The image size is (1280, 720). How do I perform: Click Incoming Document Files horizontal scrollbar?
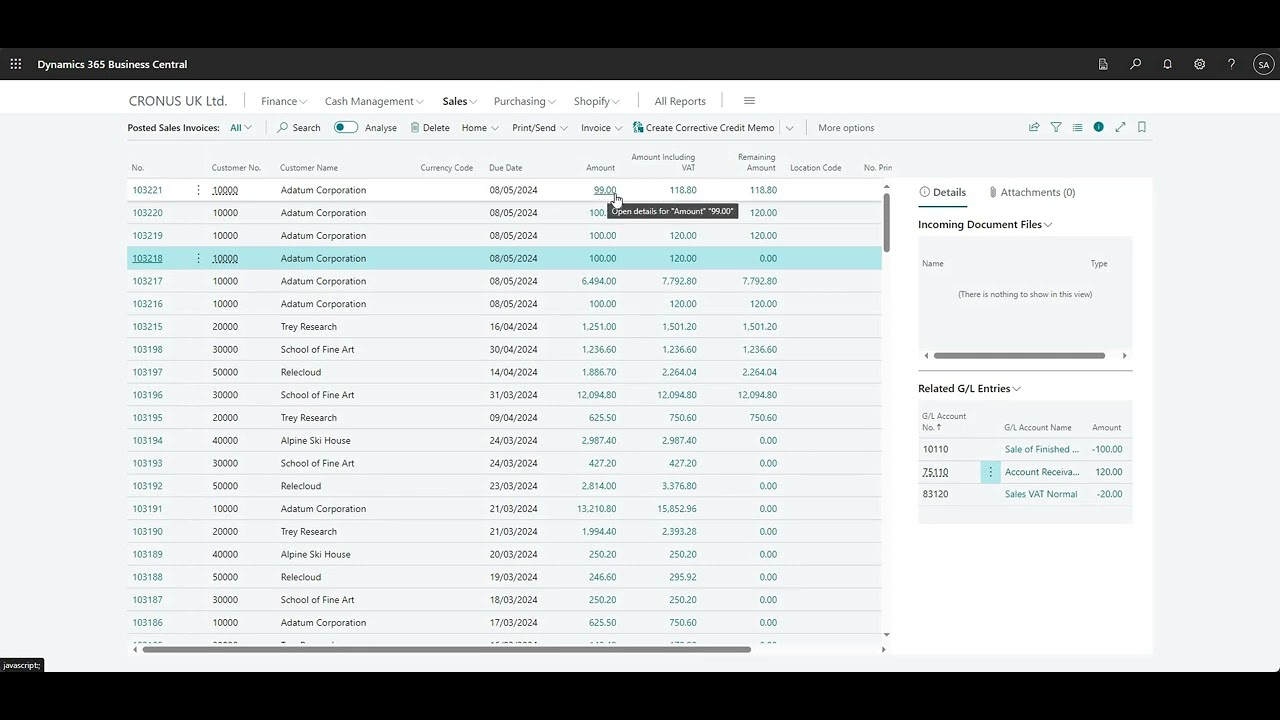click(x=1019, y=355)
